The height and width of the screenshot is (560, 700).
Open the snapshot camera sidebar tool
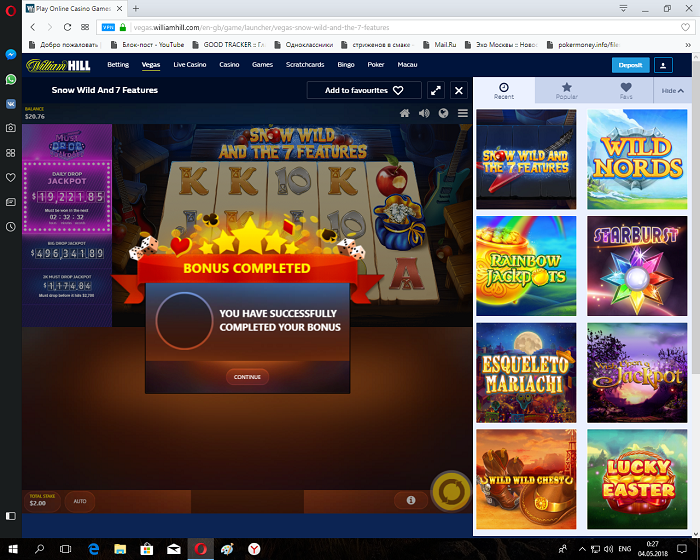point(11,128)
